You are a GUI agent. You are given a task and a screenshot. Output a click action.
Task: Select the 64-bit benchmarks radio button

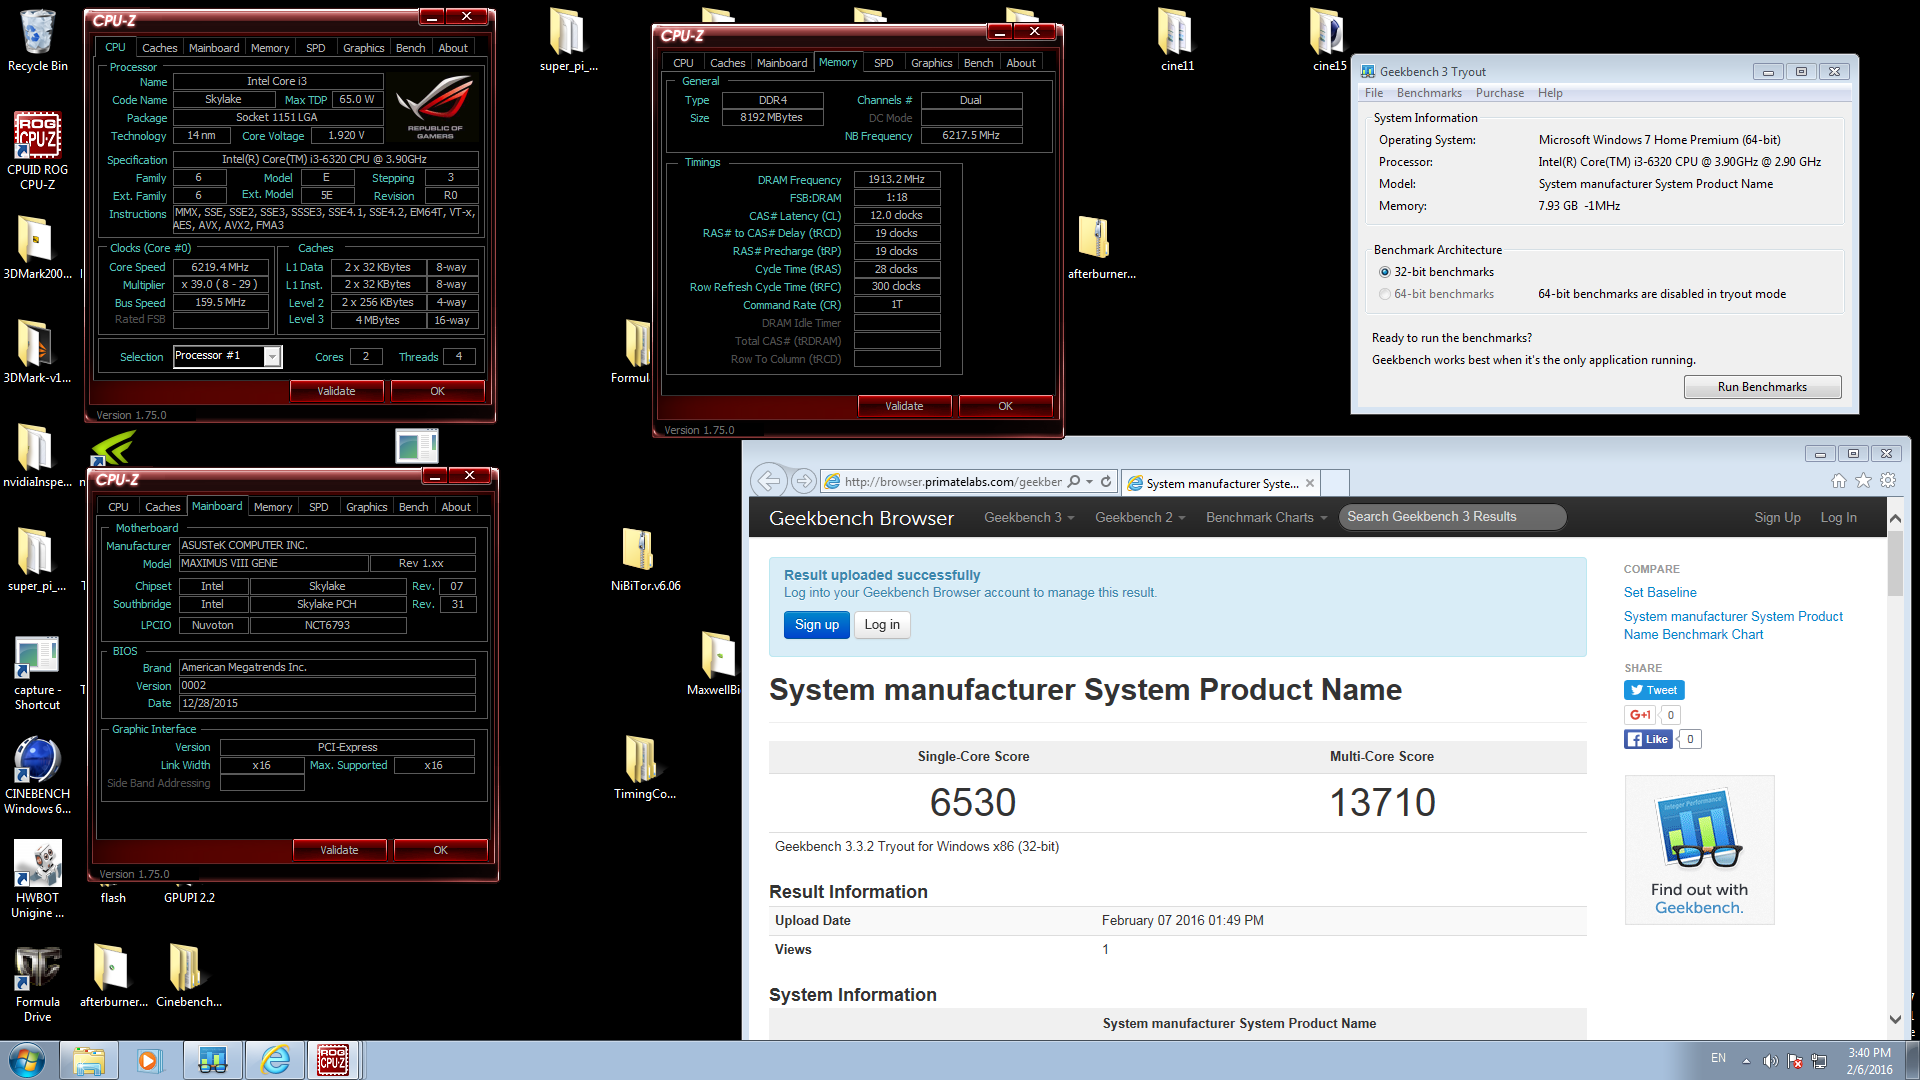(1385, 294)
